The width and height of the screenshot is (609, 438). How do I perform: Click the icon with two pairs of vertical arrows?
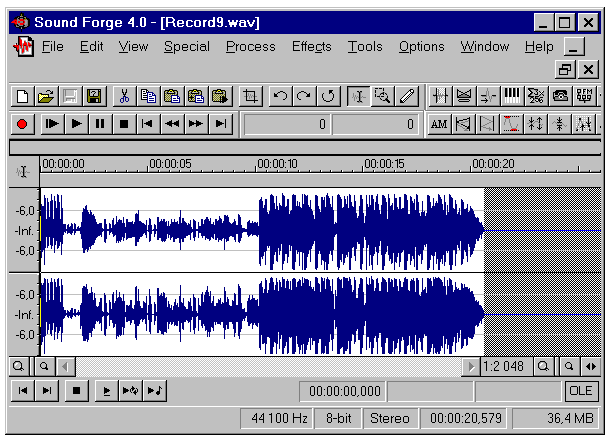pos(536,124)
